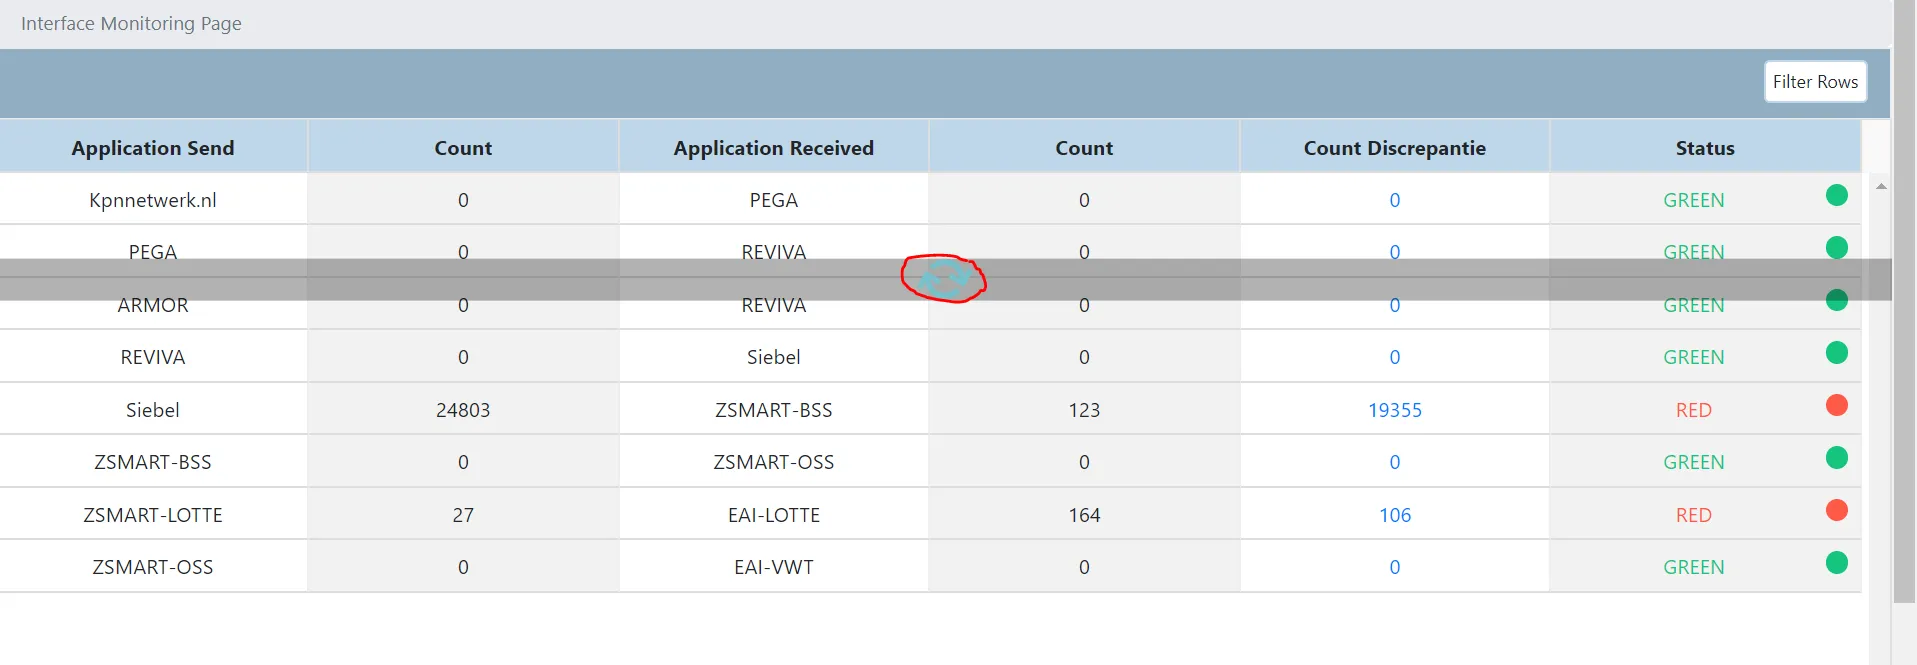Select the Kpnnetwerk.nl cell
Screen dimensions: 1917x665
coord(153,200)
